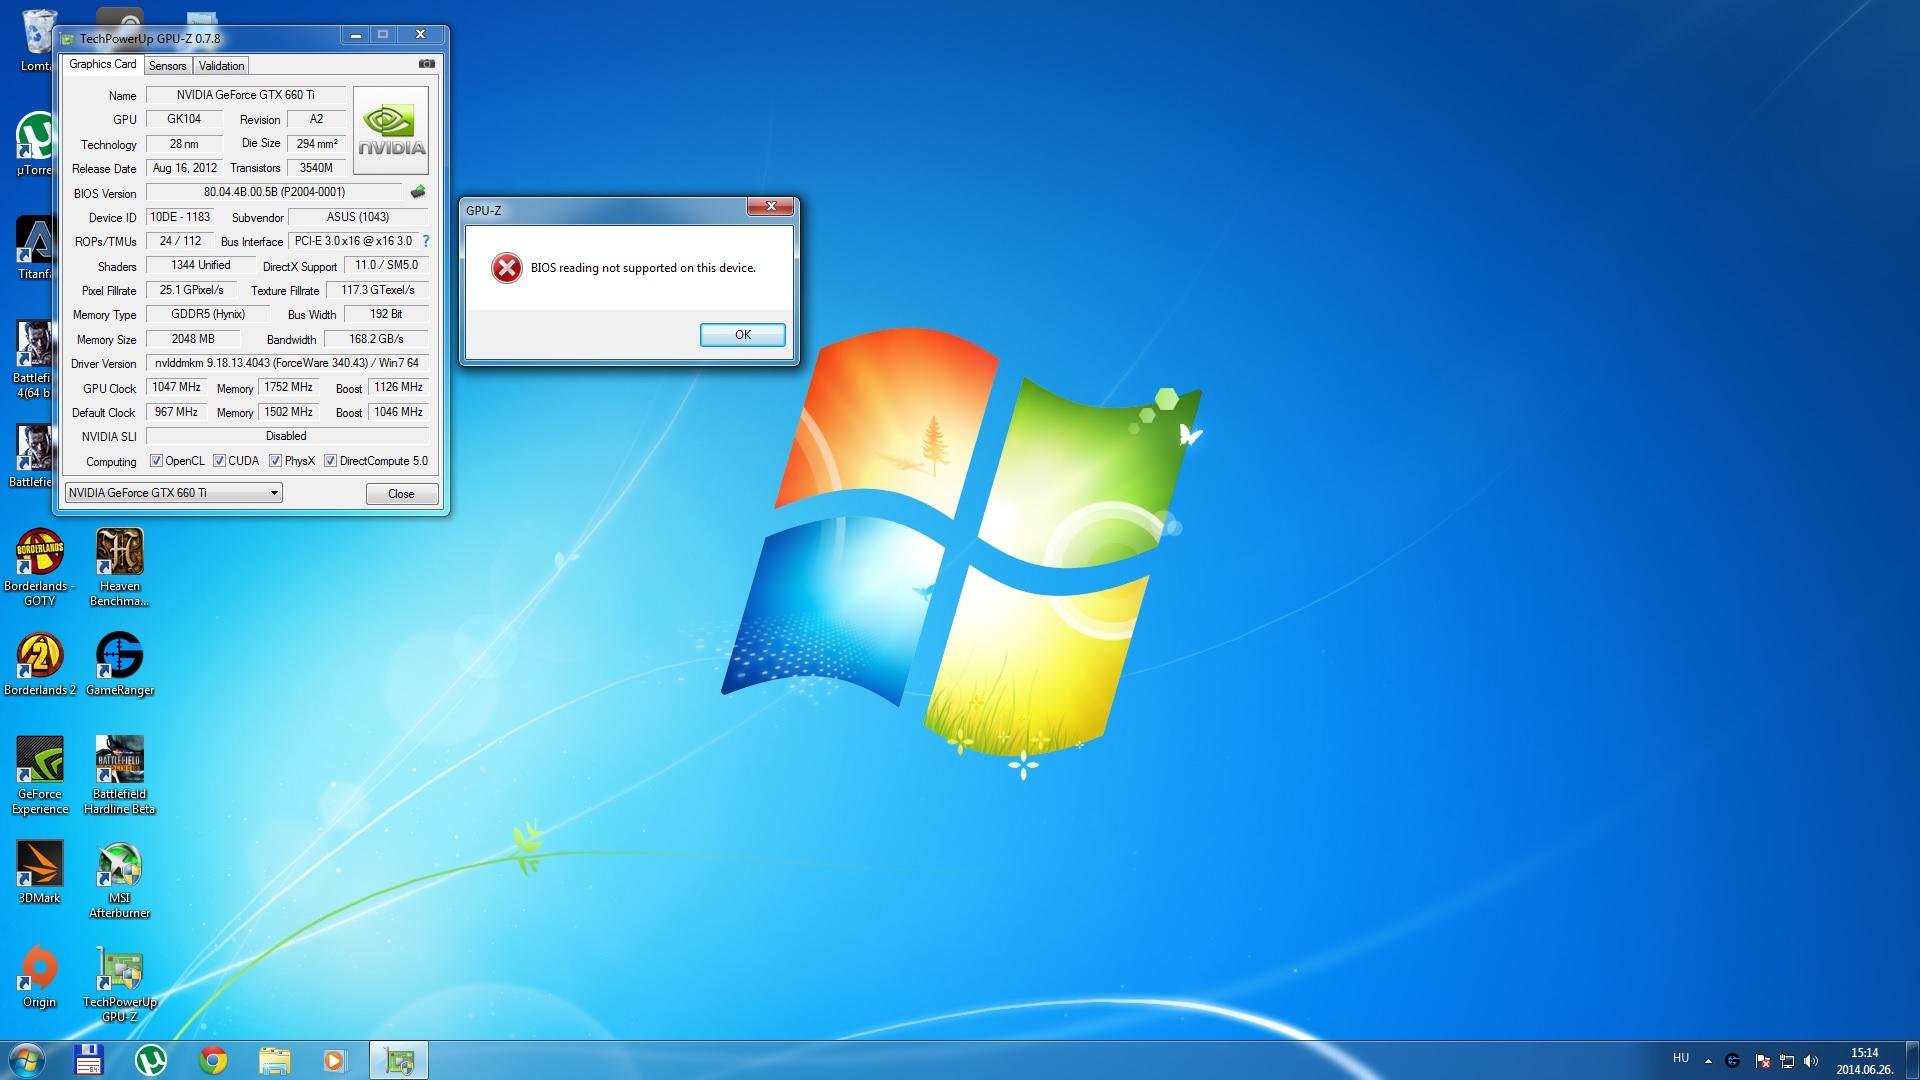Open Windows Explorer from the taskbar
The height and width of the screenshot is (1080, 1920).
click(x=274, y=1060)
